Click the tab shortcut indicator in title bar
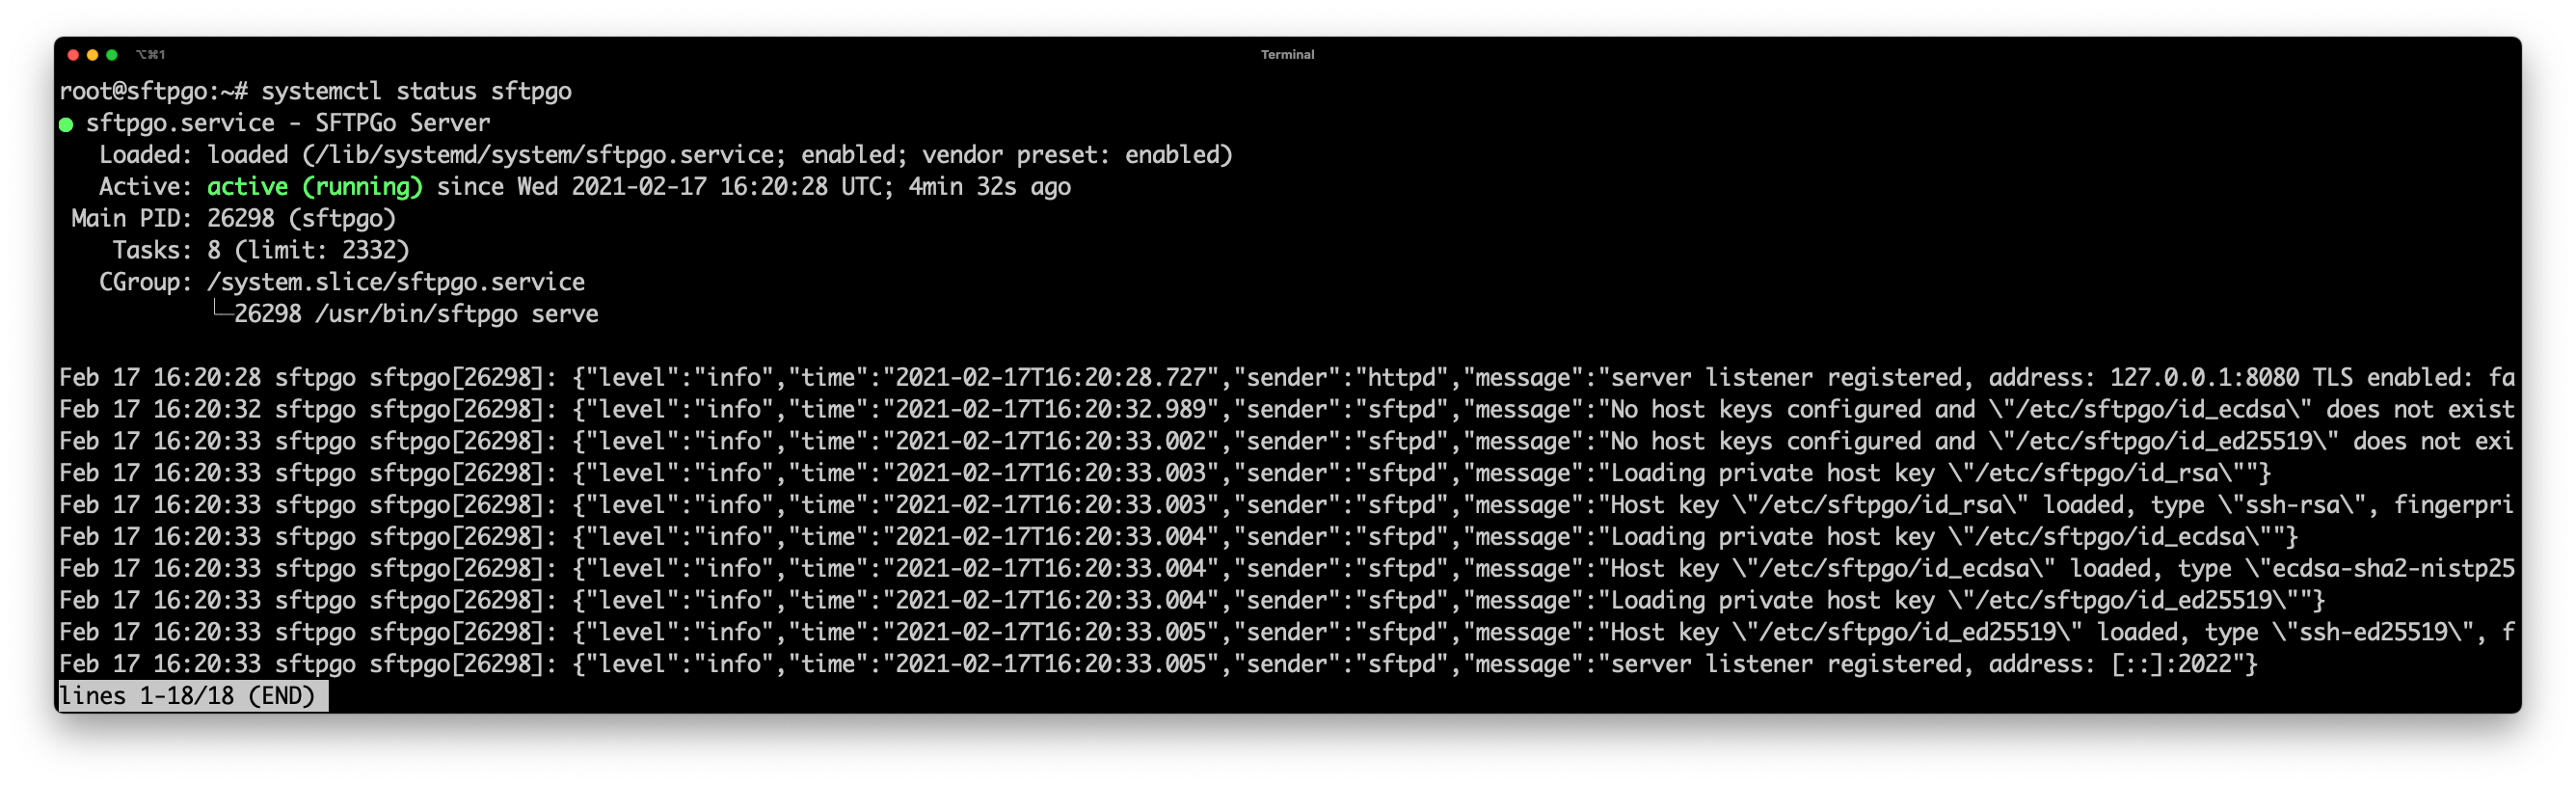2576x785 pixels. click(150, 55)
